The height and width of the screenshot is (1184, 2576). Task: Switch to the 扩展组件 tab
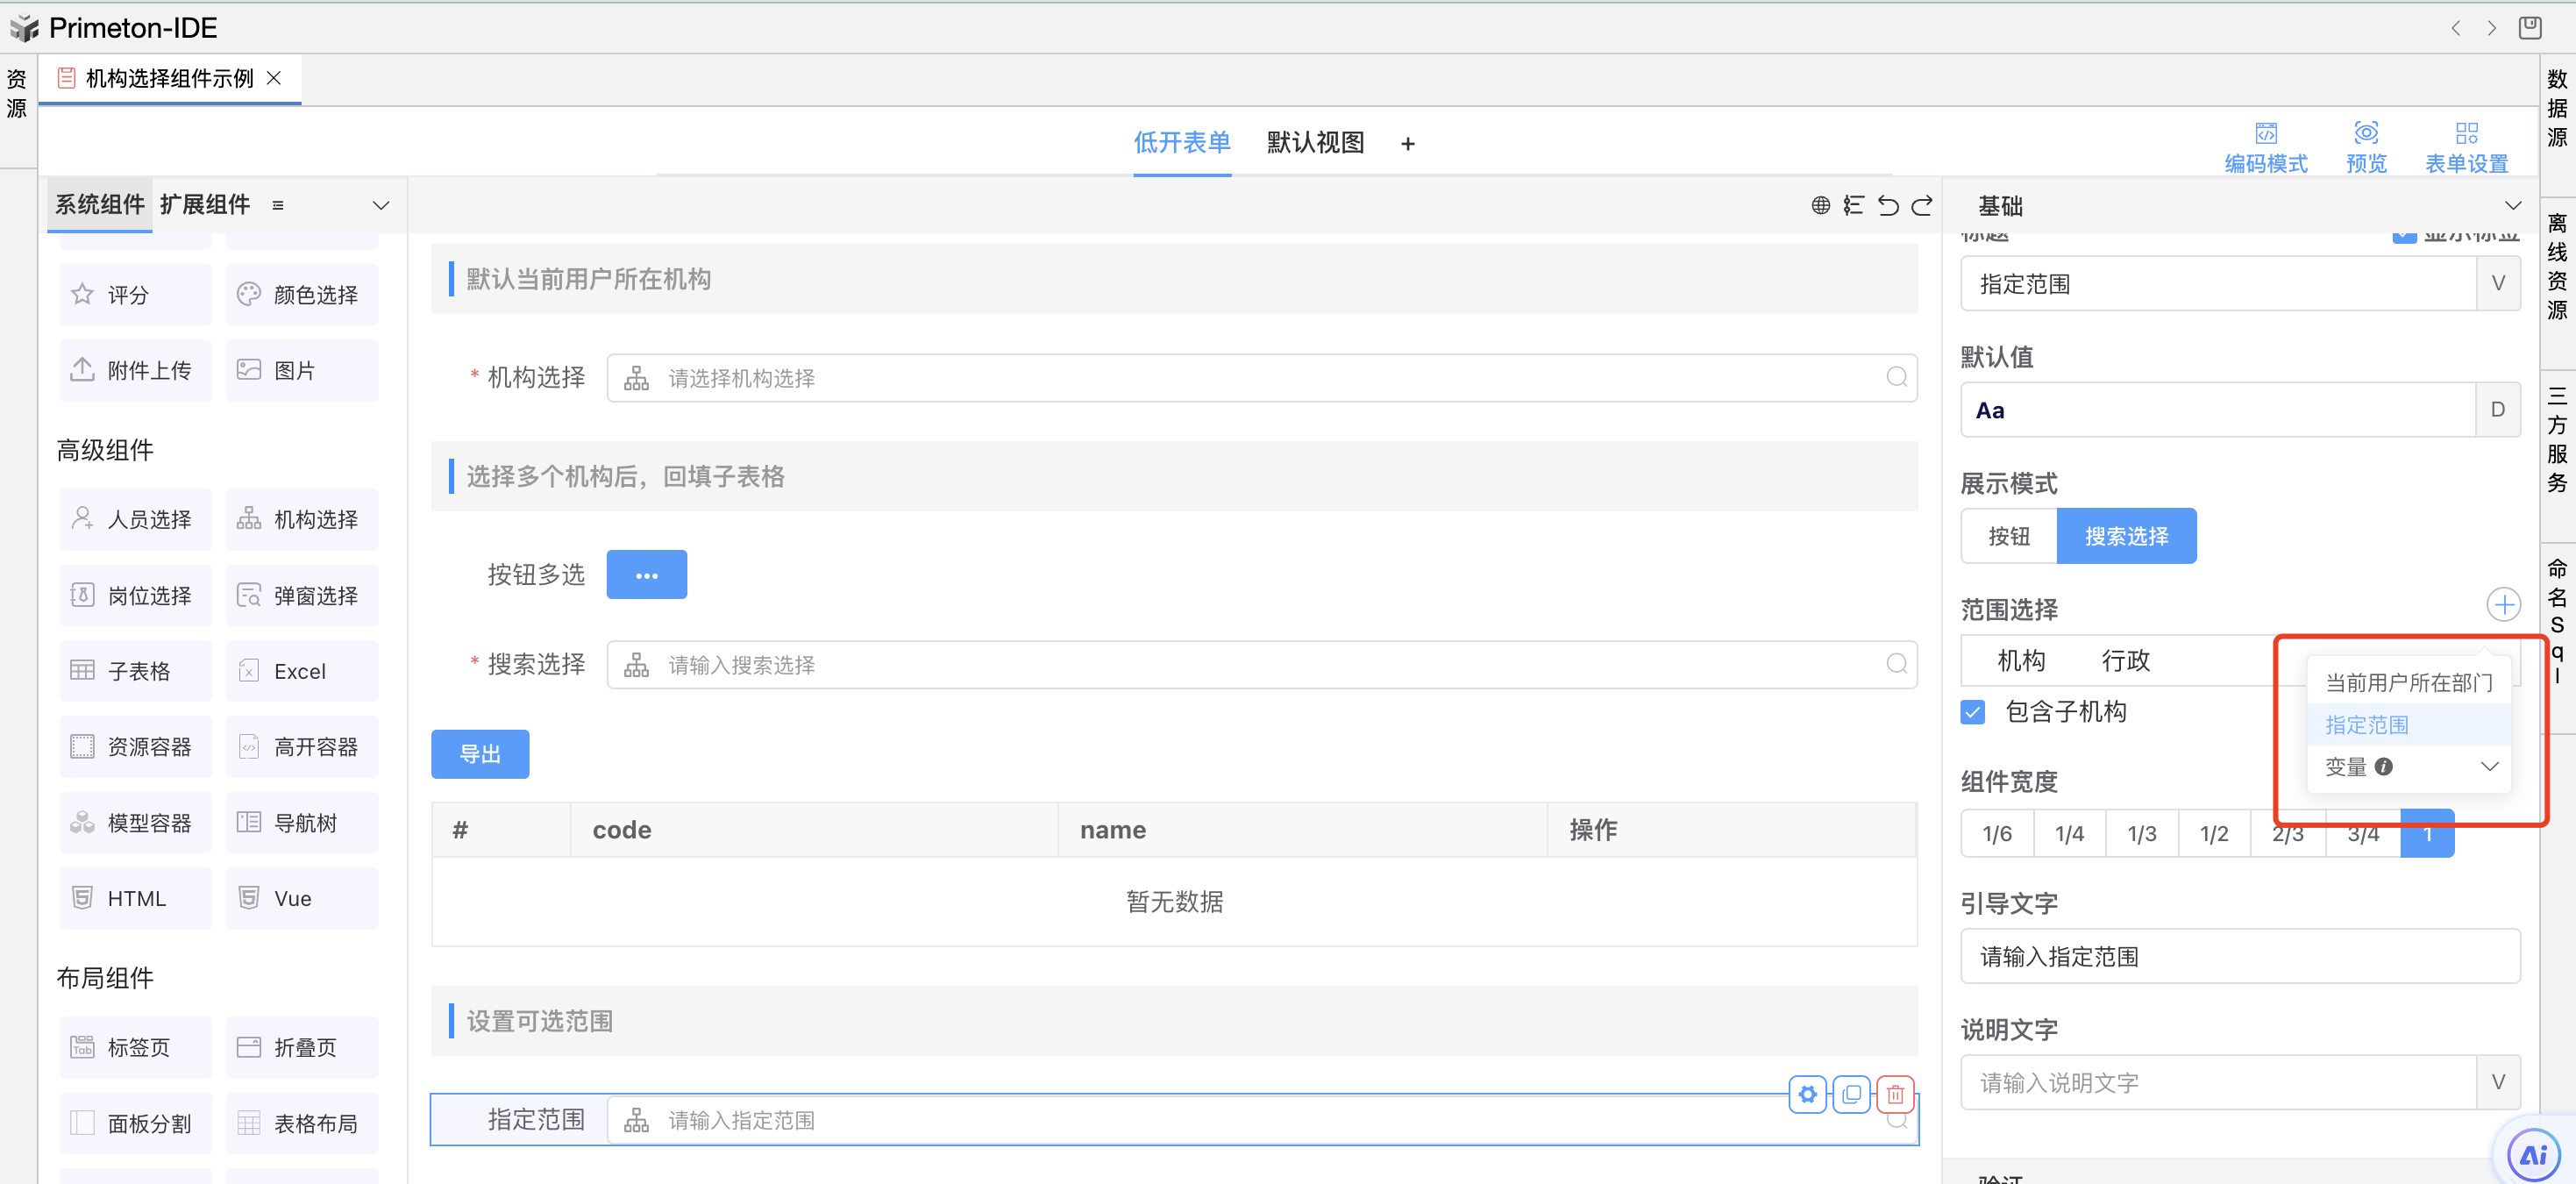point(205,205)
